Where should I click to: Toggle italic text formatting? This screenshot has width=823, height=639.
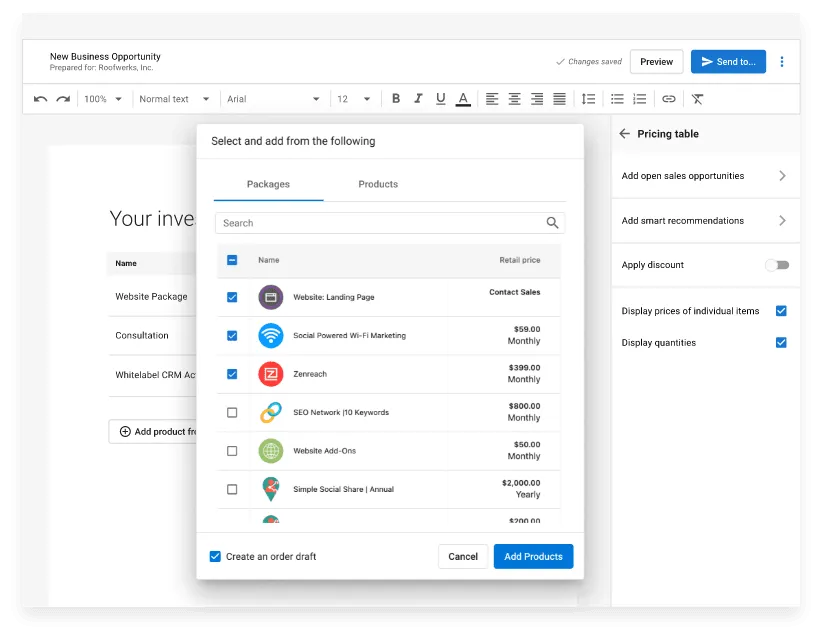418,99
